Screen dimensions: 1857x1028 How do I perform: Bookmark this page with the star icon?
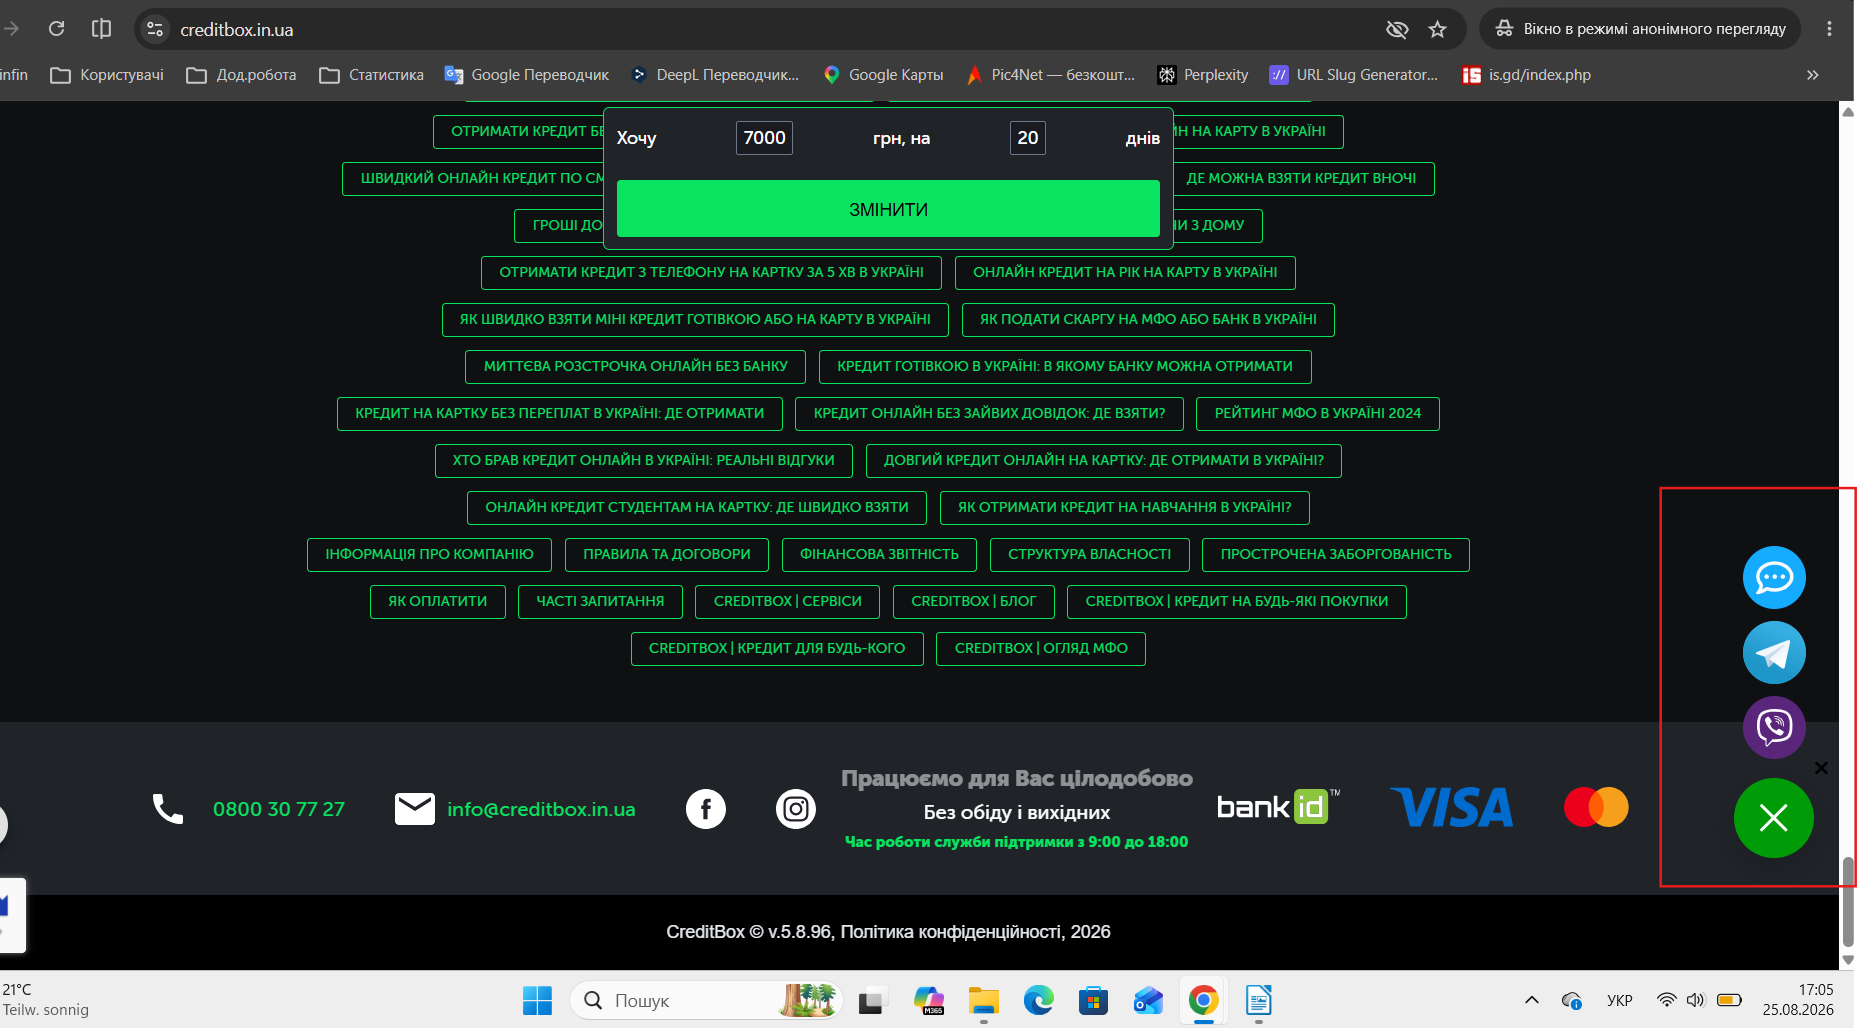click(x=1438, y=29)
